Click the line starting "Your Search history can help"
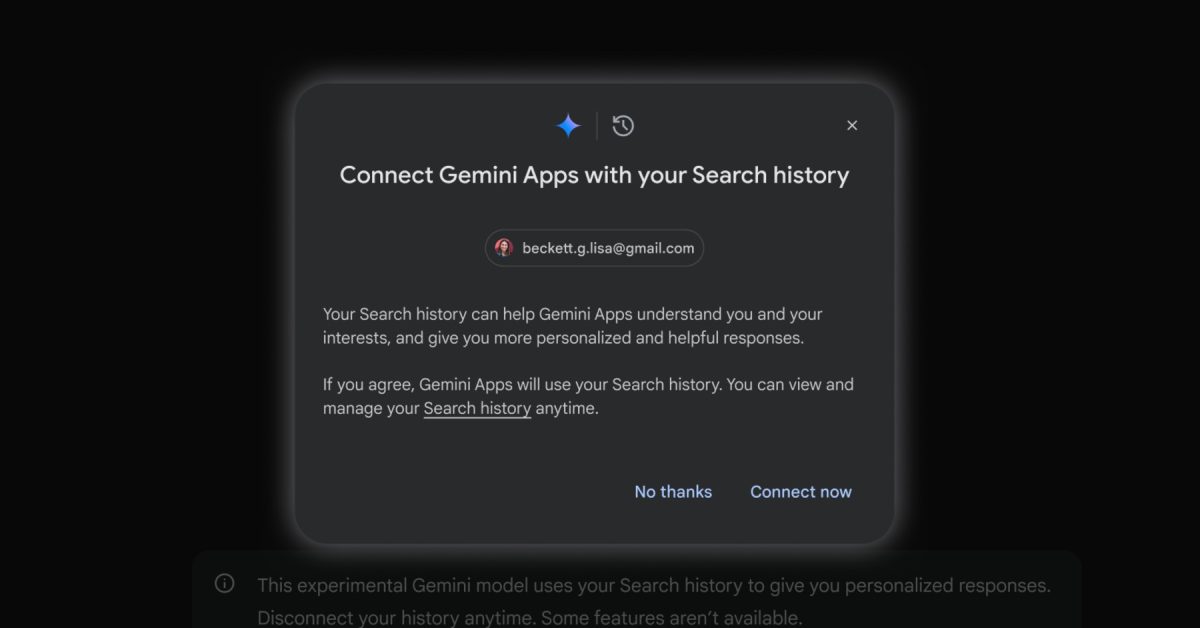The width and height of the screenshot is (1200, 628). [572, 314]
